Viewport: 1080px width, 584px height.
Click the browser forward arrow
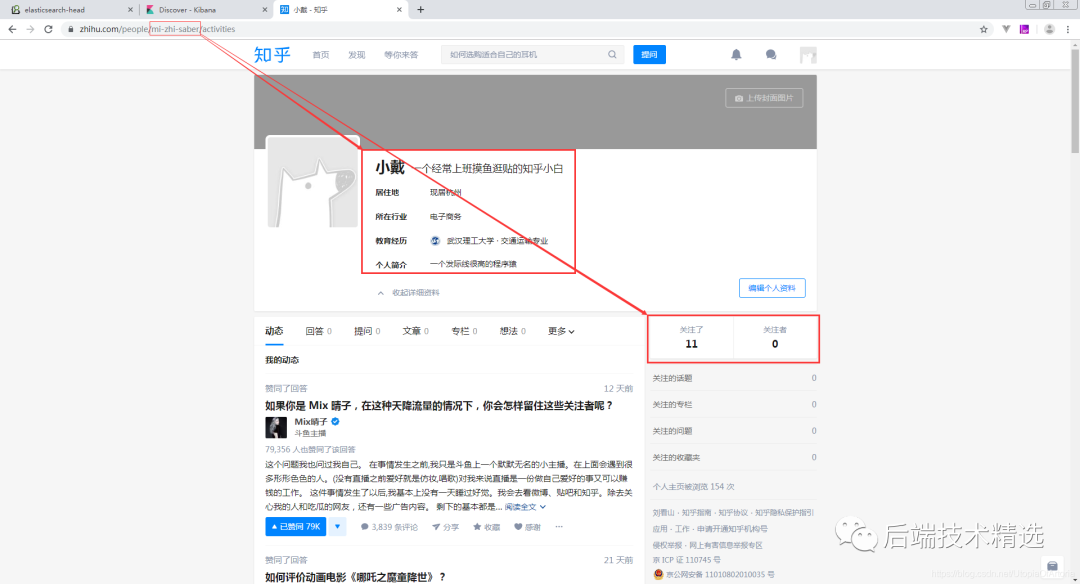pyautogui.click(x=30, y=29)
